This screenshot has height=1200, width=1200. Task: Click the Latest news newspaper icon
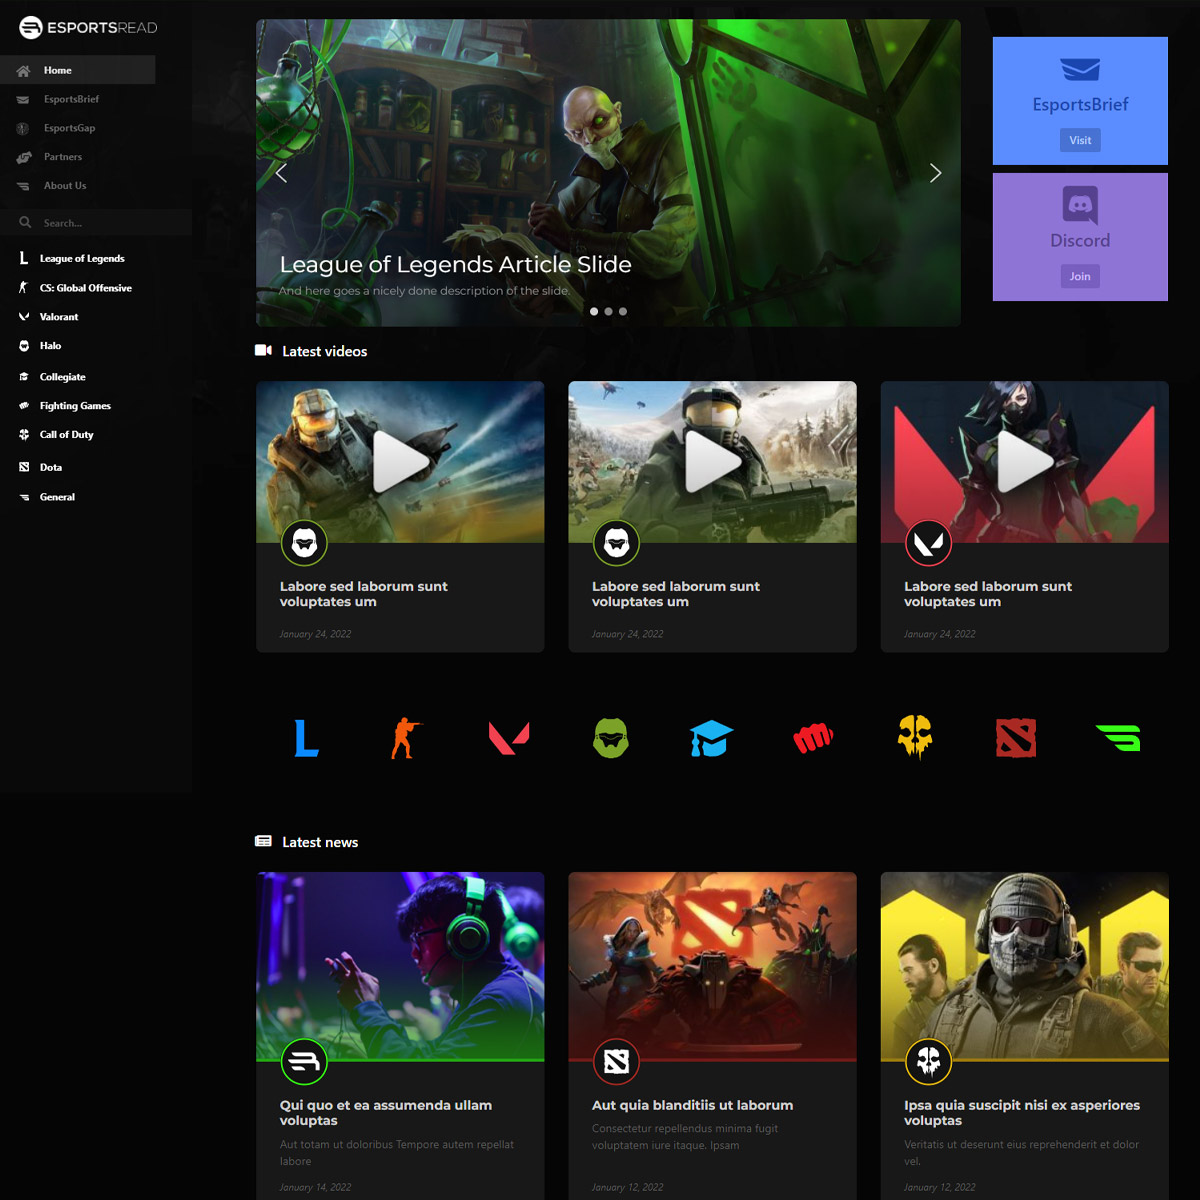click(x=263, y=841)
